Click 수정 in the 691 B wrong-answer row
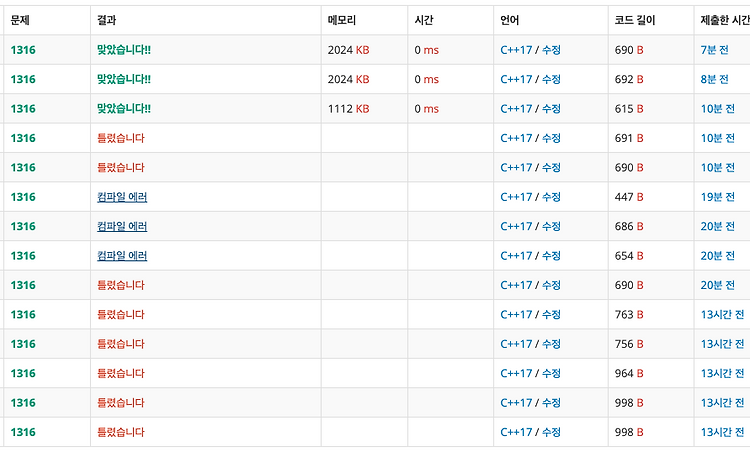 coord(551,138)
